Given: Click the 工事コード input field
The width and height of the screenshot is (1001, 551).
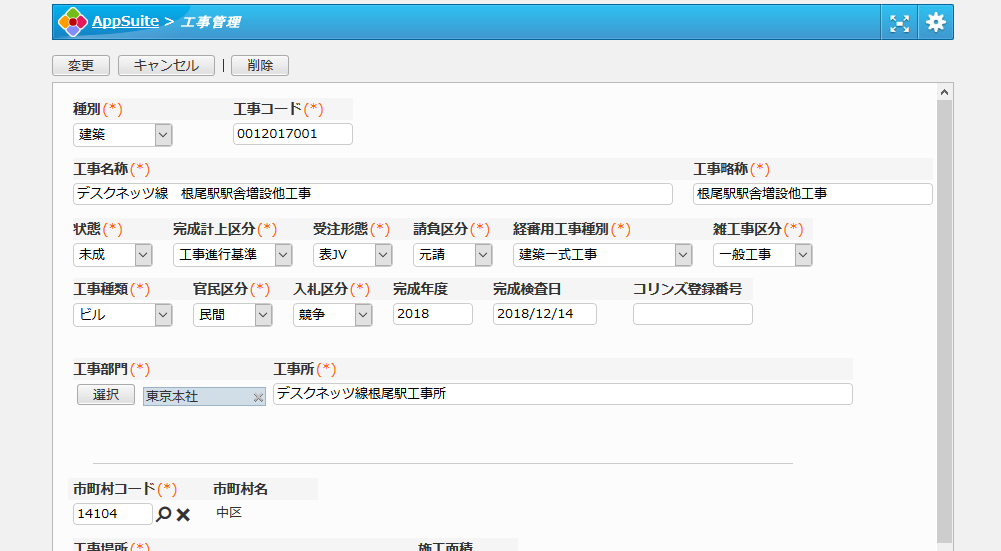Looking at the screenshot, I should pos(293,134).
